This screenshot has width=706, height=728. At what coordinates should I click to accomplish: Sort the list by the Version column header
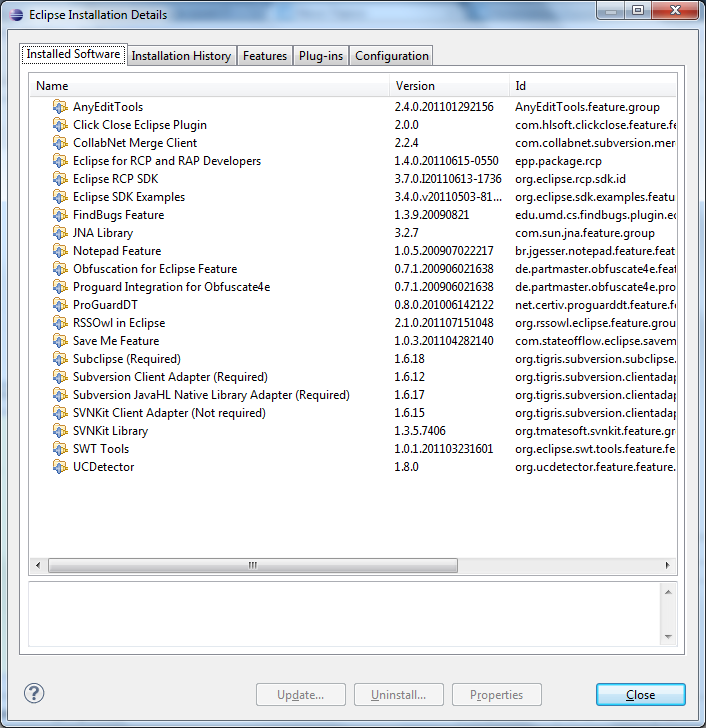pos(449,86)
